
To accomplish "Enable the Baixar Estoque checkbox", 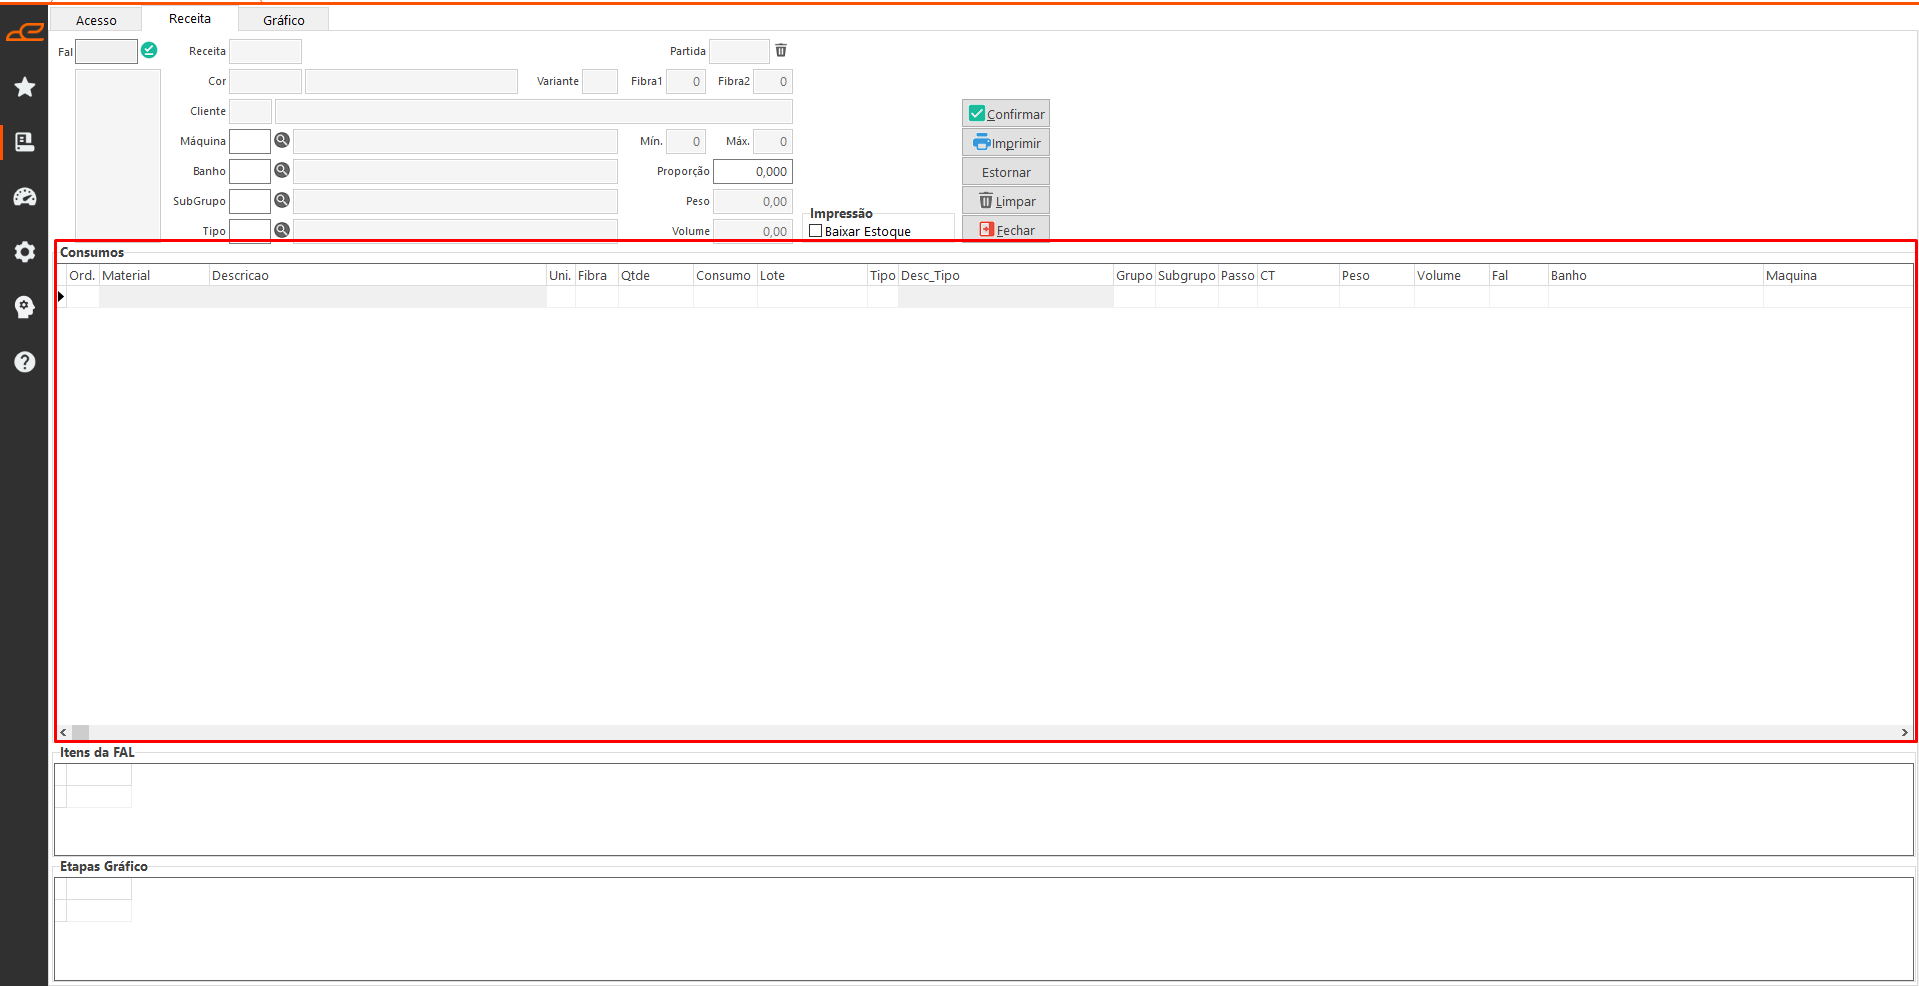I will (x=816, y=231).
